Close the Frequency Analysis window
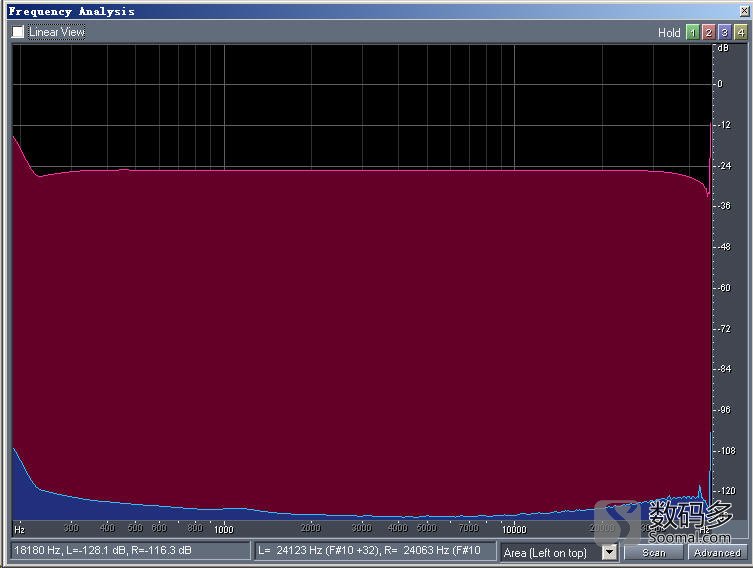753x568 pixels. (744, 11)
